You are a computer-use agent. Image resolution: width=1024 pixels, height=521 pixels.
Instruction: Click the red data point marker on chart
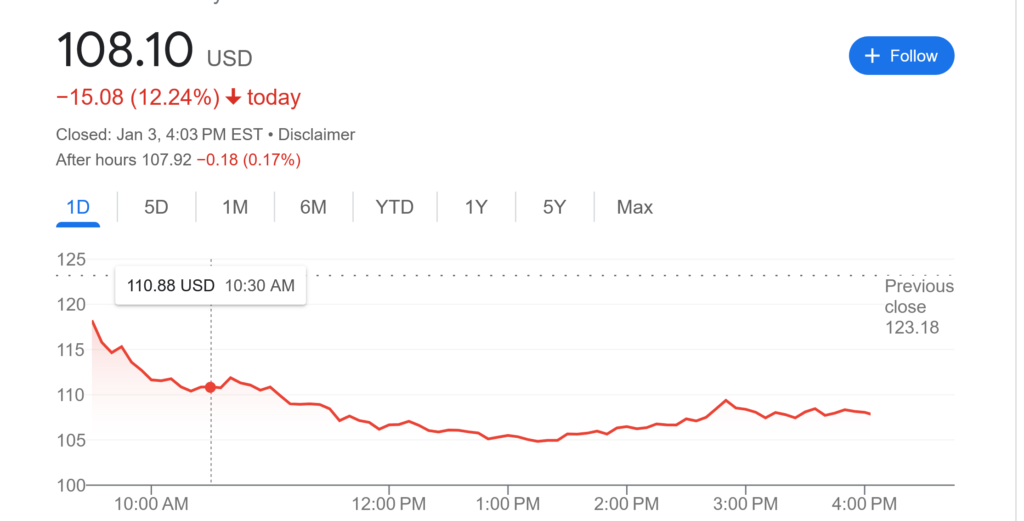tap(210, 387)
